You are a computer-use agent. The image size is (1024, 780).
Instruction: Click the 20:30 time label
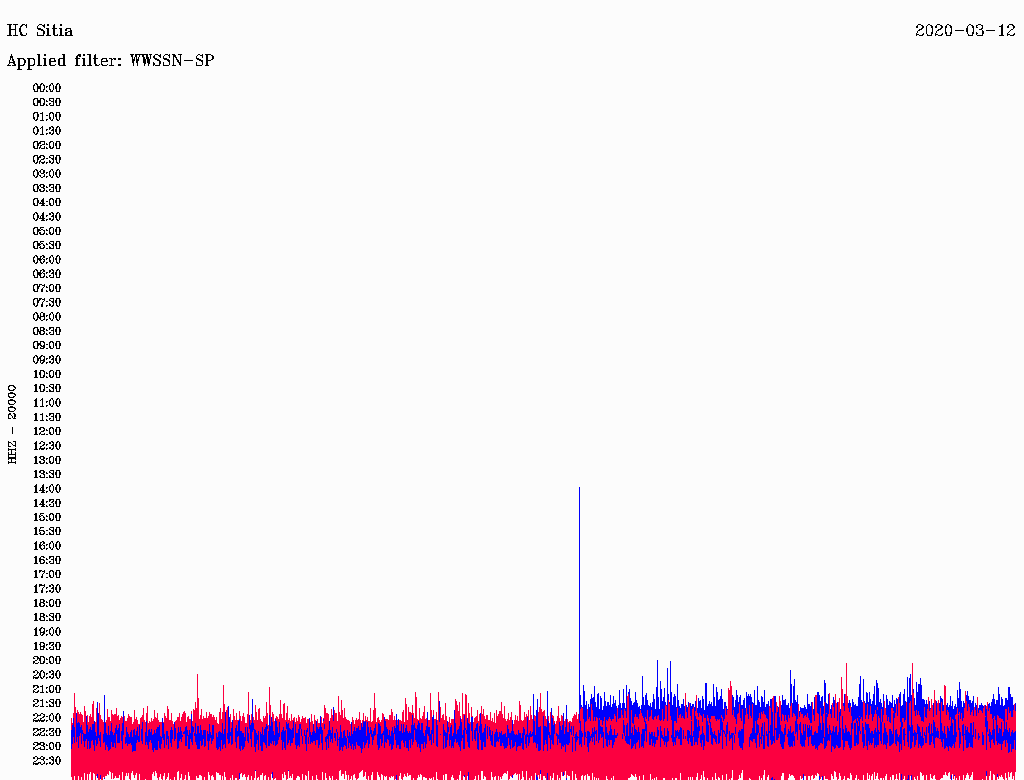pyautogui.click(x=47, y=675)
